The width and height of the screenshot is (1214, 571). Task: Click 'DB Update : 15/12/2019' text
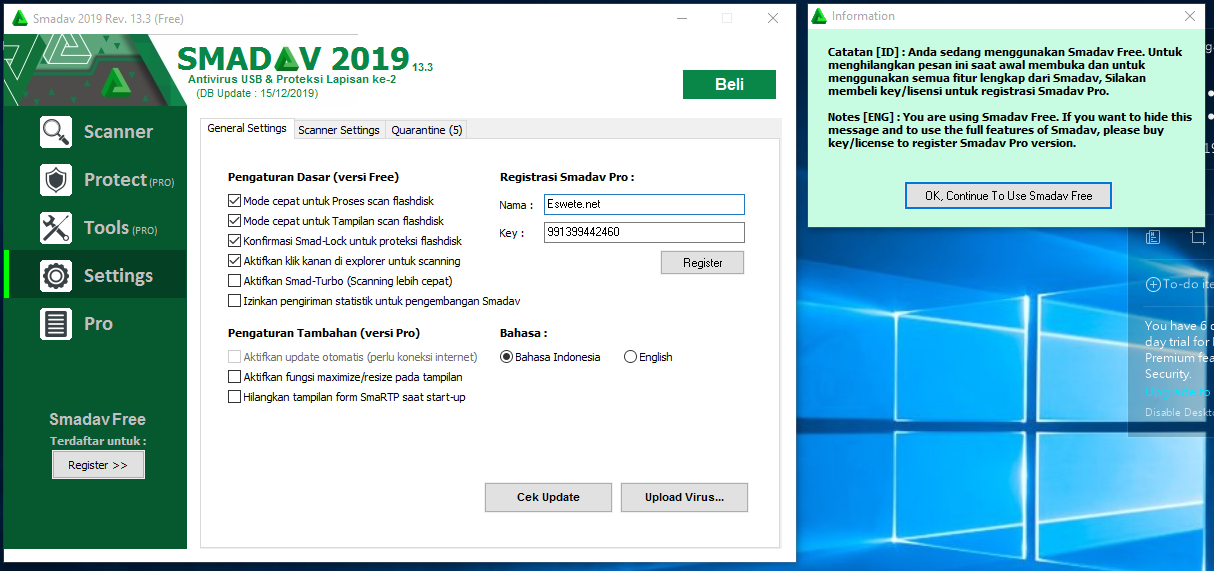[257, 93]
